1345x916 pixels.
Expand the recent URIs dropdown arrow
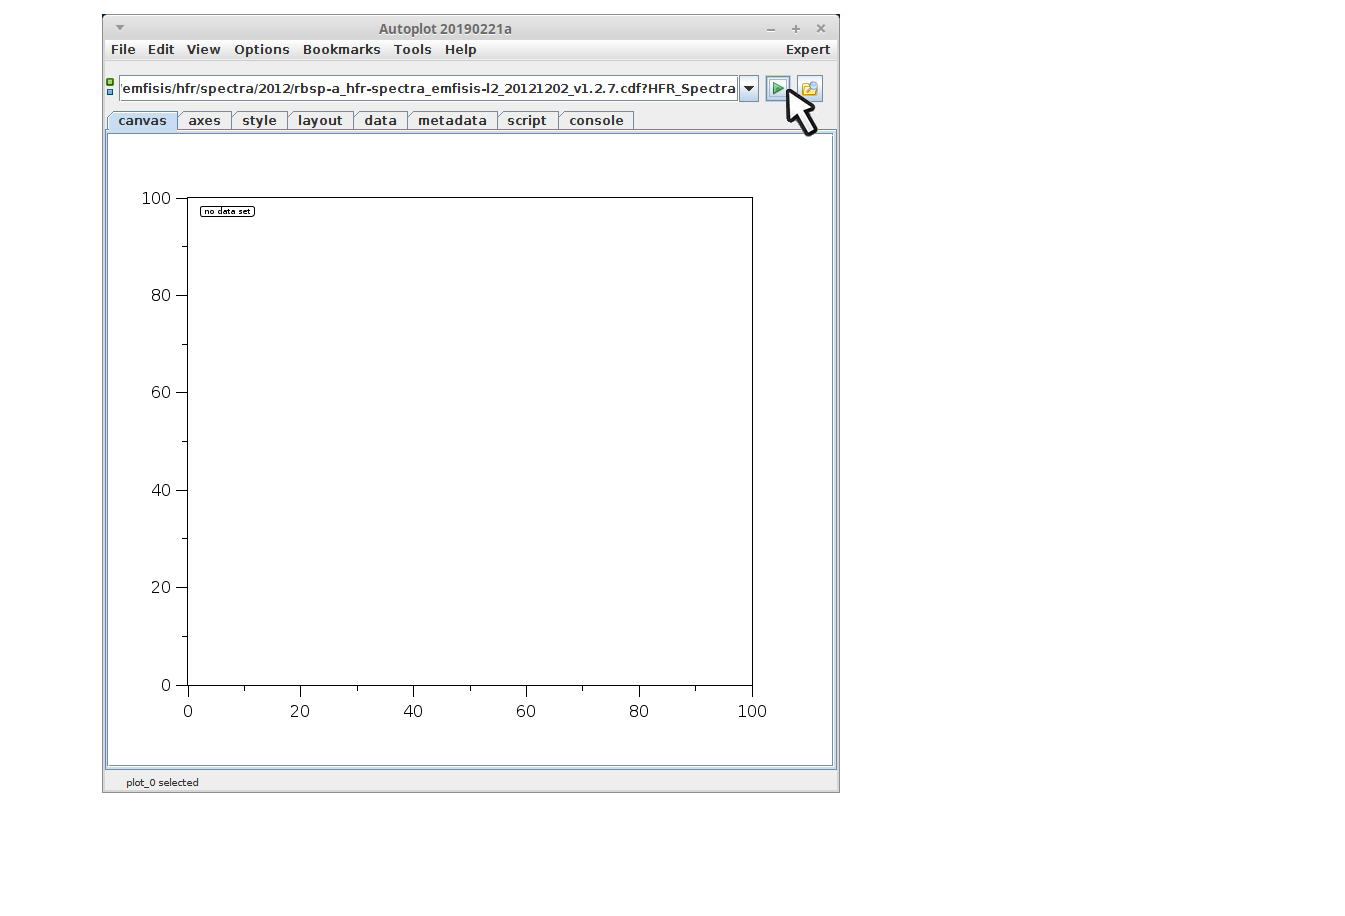[749, 89]
